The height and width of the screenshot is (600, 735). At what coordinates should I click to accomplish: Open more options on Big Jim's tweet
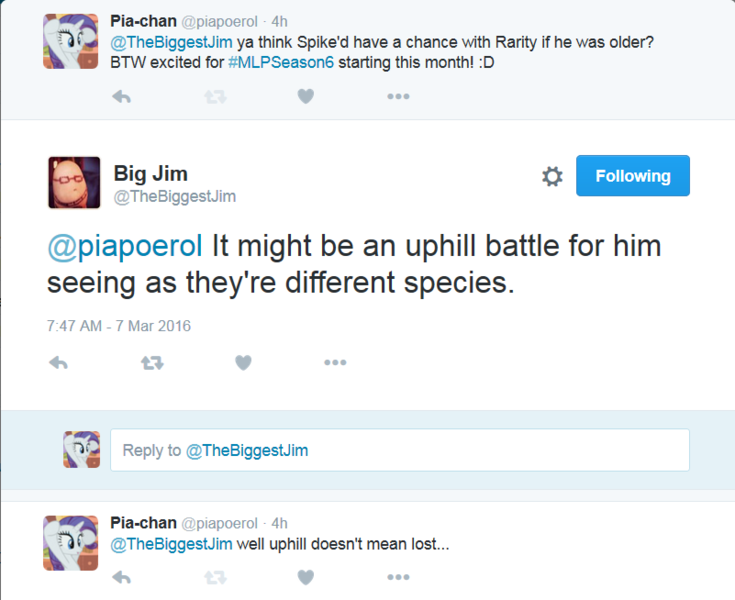click(x=335, y=363)
